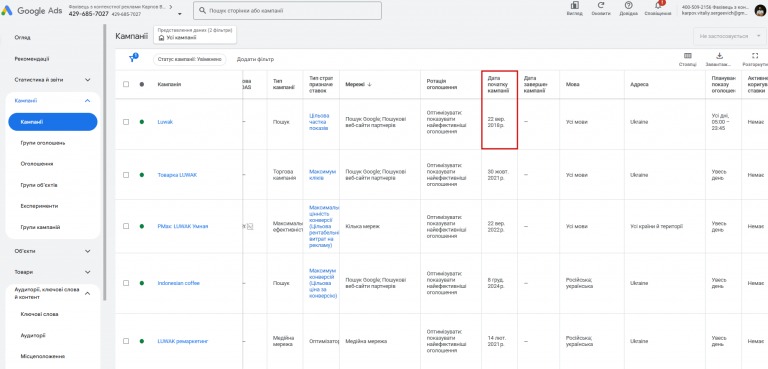Viewport: 768px width, 369px height.
Task: Click the Кілька мереж cell
Action: [x=362, y=226]
